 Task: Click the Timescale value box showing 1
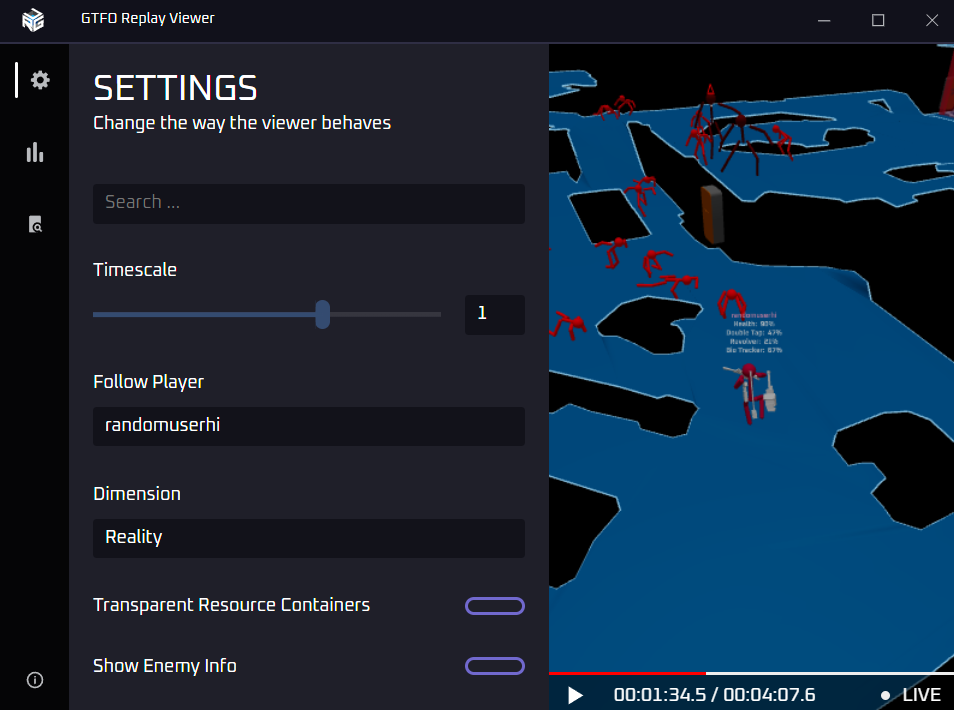coord(495,315)
